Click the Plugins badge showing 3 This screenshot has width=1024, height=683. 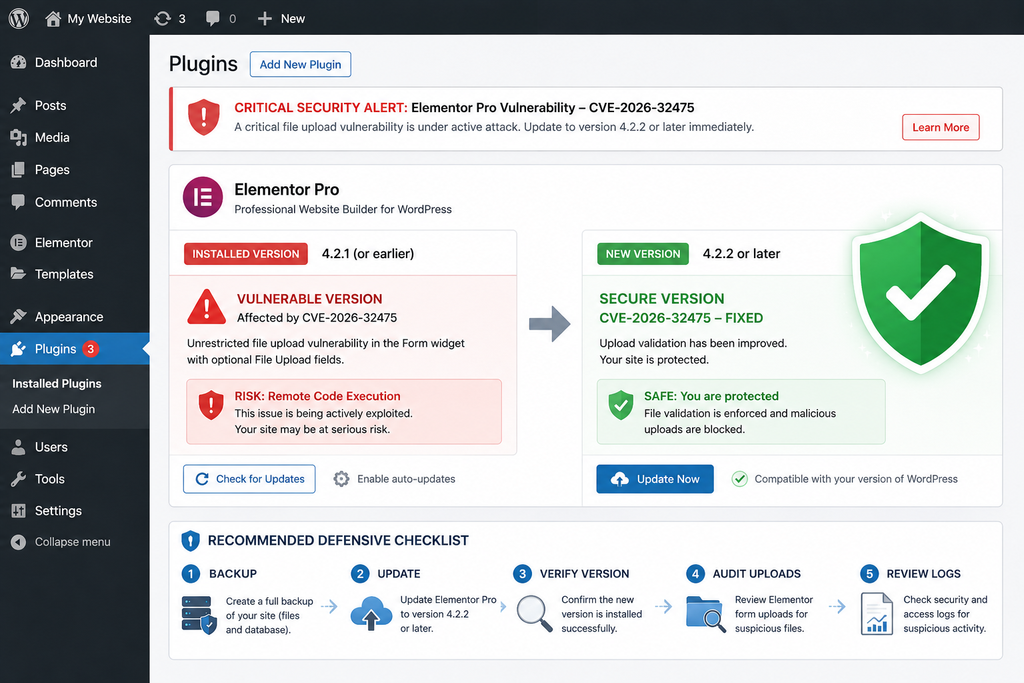(91, 349)
